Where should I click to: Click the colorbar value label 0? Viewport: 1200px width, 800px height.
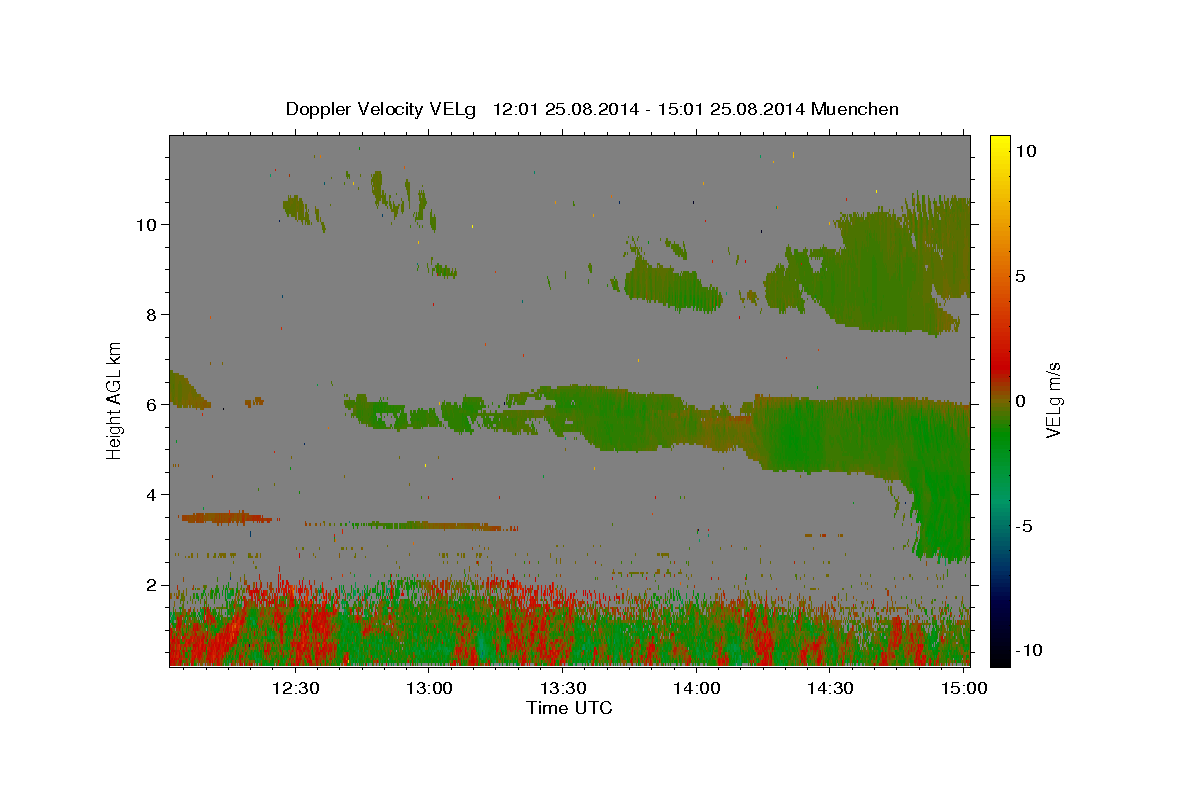tap(1021, 401)
